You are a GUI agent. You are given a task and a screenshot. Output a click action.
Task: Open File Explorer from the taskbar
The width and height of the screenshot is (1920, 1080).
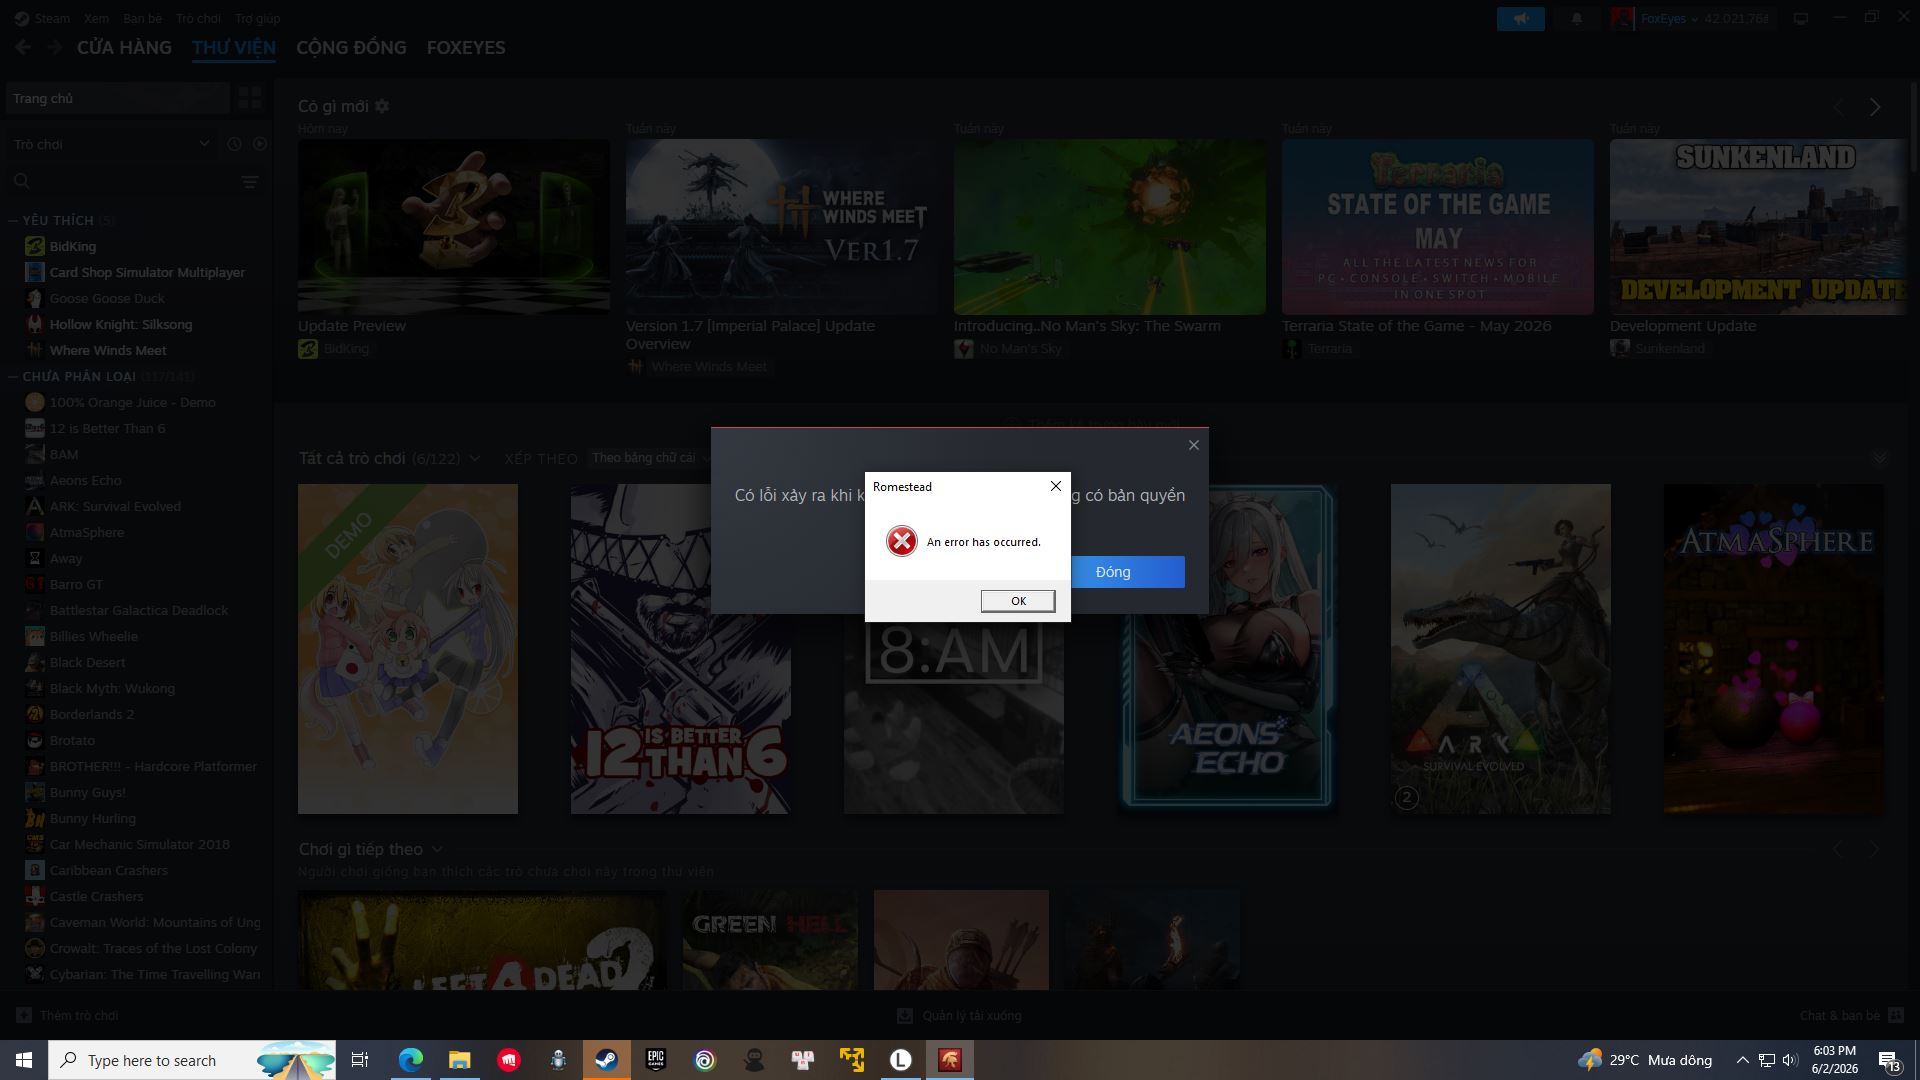(x=460, y=1060)
